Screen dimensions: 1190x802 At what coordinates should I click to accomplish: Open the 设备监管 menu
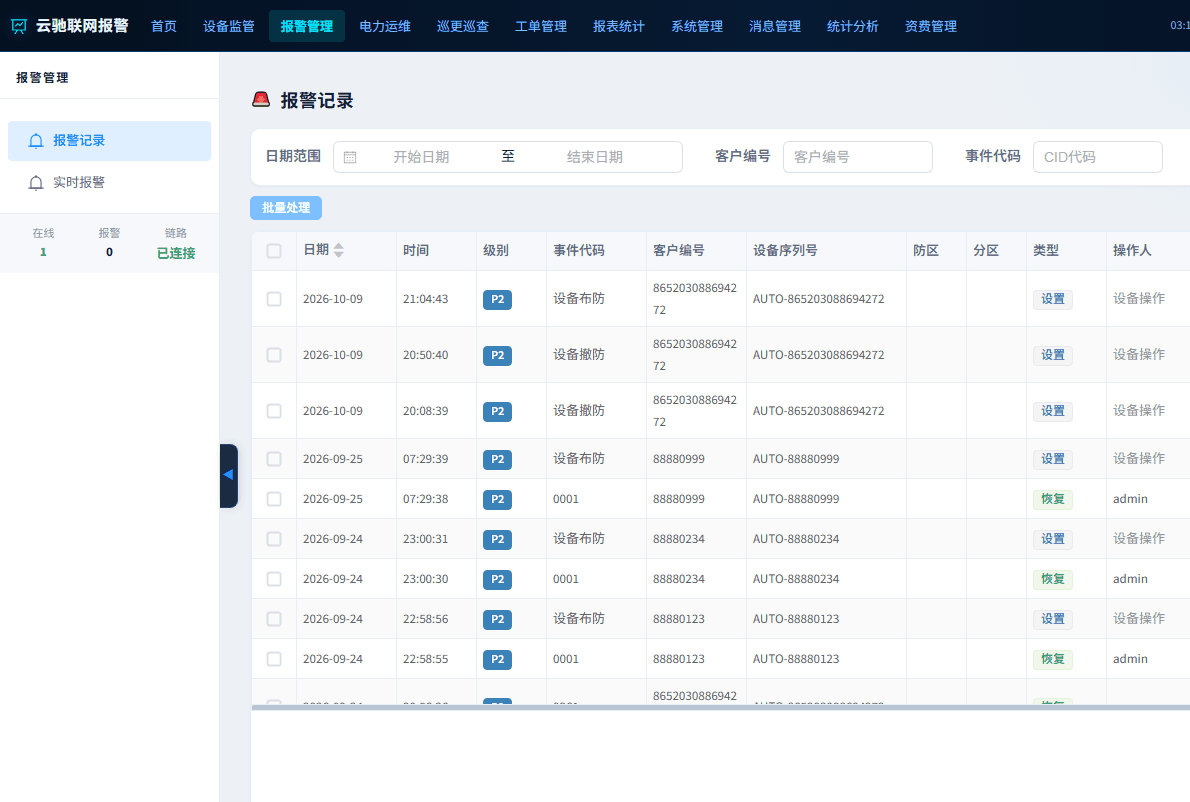(x=228, y=27)
